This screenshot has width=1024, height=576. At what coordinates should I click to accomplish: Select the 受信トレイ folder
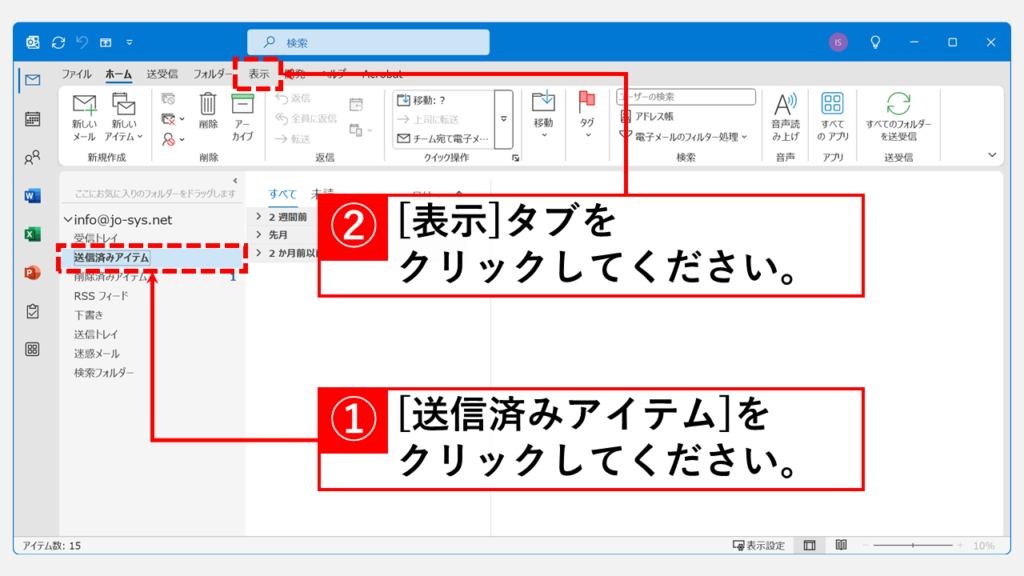point(96,238)
